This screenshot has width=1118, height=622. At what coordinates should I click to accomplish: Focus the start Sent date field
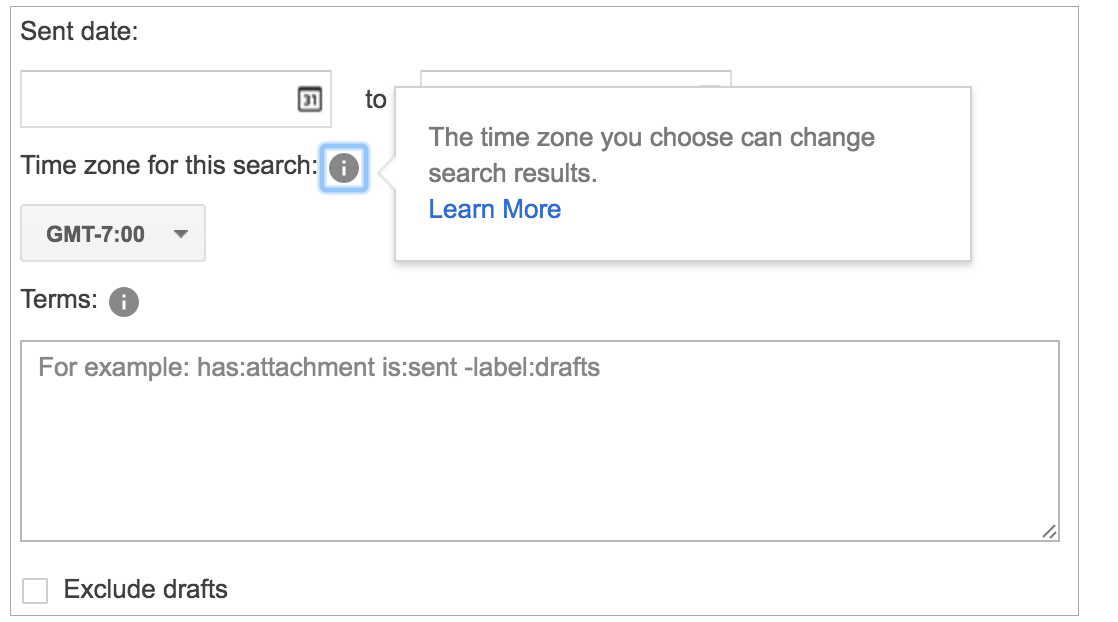point(155,99)
